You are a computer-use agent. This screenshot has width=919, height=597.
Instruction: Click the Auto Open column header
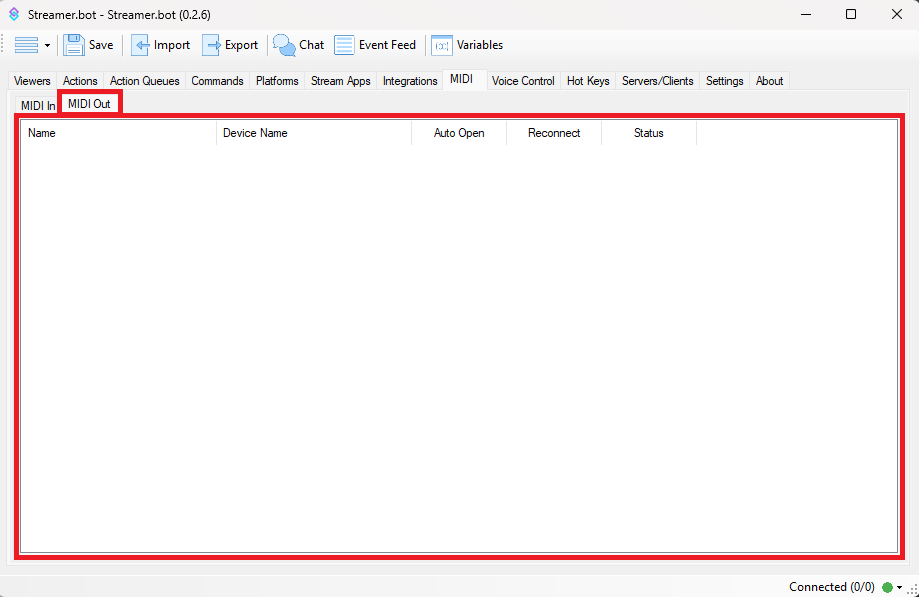(x=459, y=133)
